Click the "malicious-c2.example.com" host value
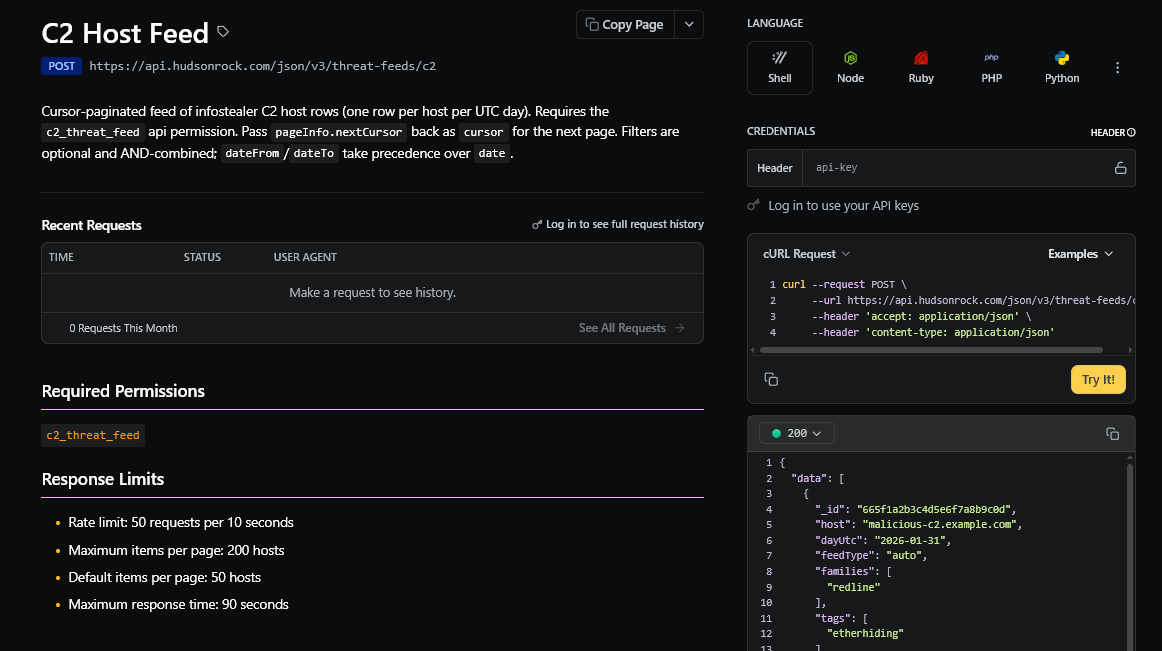Viewport: 1162px width, 651px height. pos(939,524)
